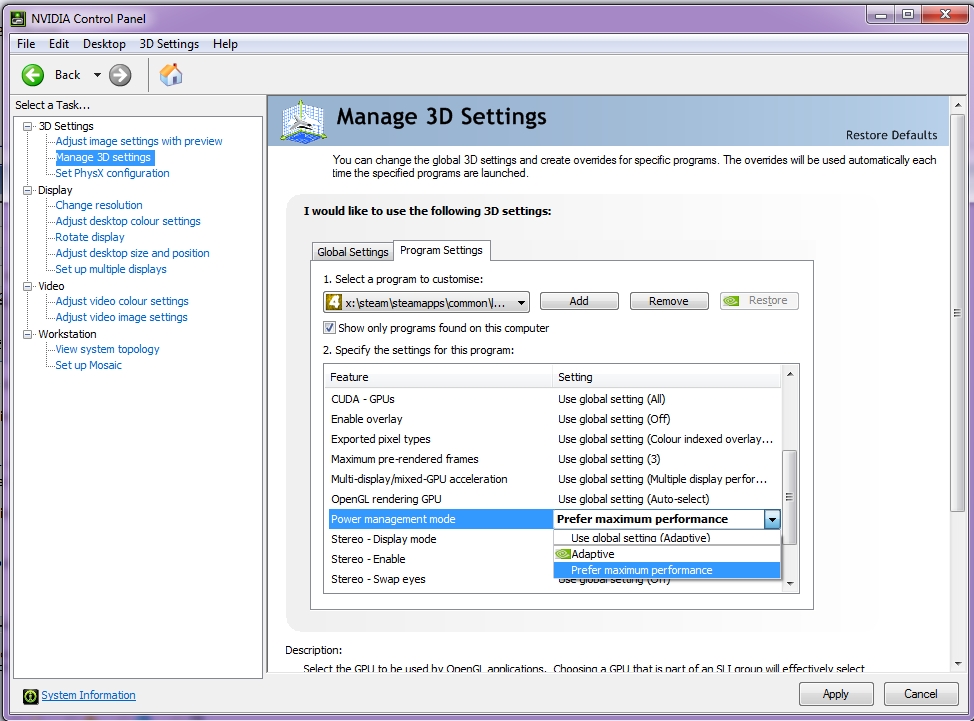Click settings list scroll up arrow
The image size is (974, 721).
pyautogui.click(x=790, y=374)
